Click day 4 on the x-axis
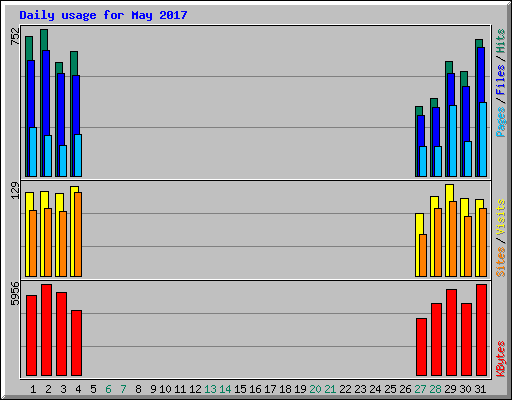 [x=78, y=389]
